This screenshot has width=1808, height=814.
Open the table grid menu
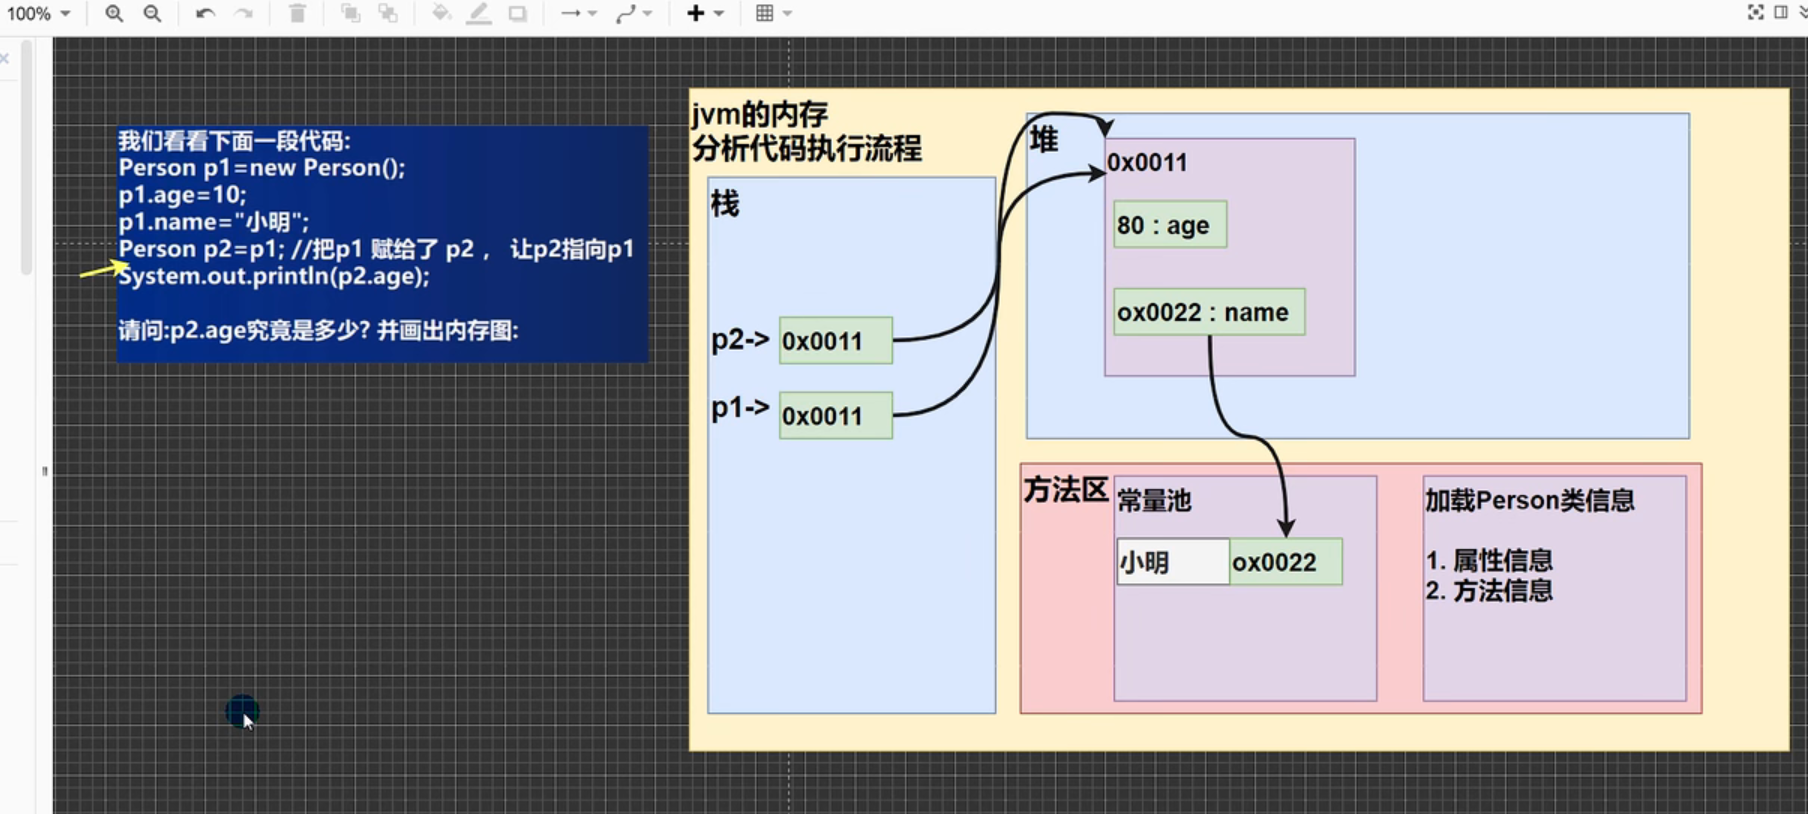(773, 13)
